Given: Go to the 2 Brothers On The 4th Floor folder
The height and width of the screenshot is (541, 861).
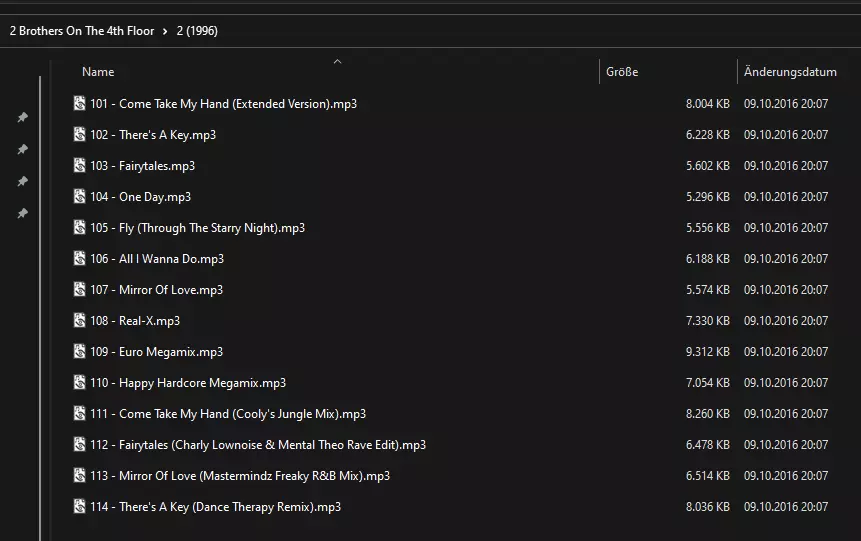Looking at the screenshot, I should click(x=82, y=31).
